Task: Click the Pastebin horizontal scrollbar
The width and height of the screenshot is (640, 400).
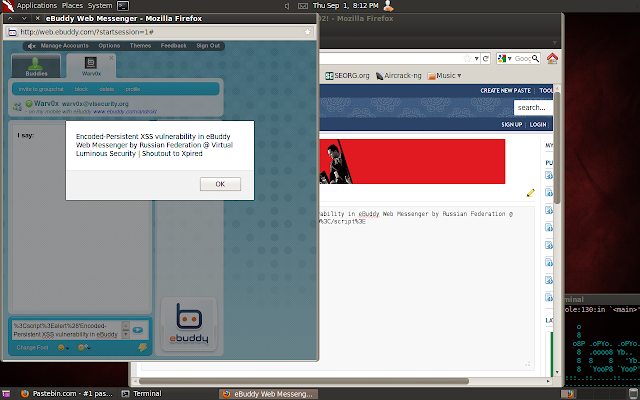Action: click(x=304, y=381)
